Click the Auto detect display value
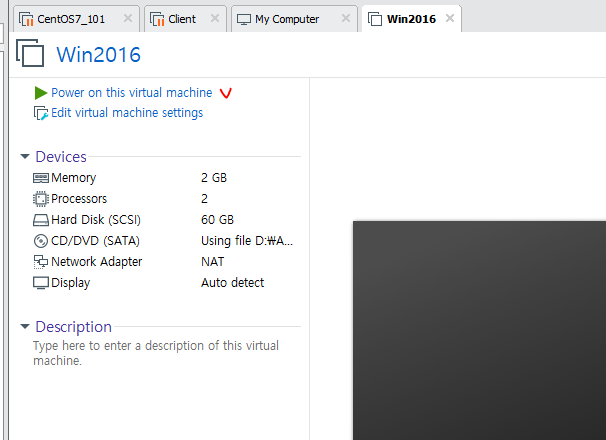The height and width of the screenshot is (440, 606). coord(232,283)
